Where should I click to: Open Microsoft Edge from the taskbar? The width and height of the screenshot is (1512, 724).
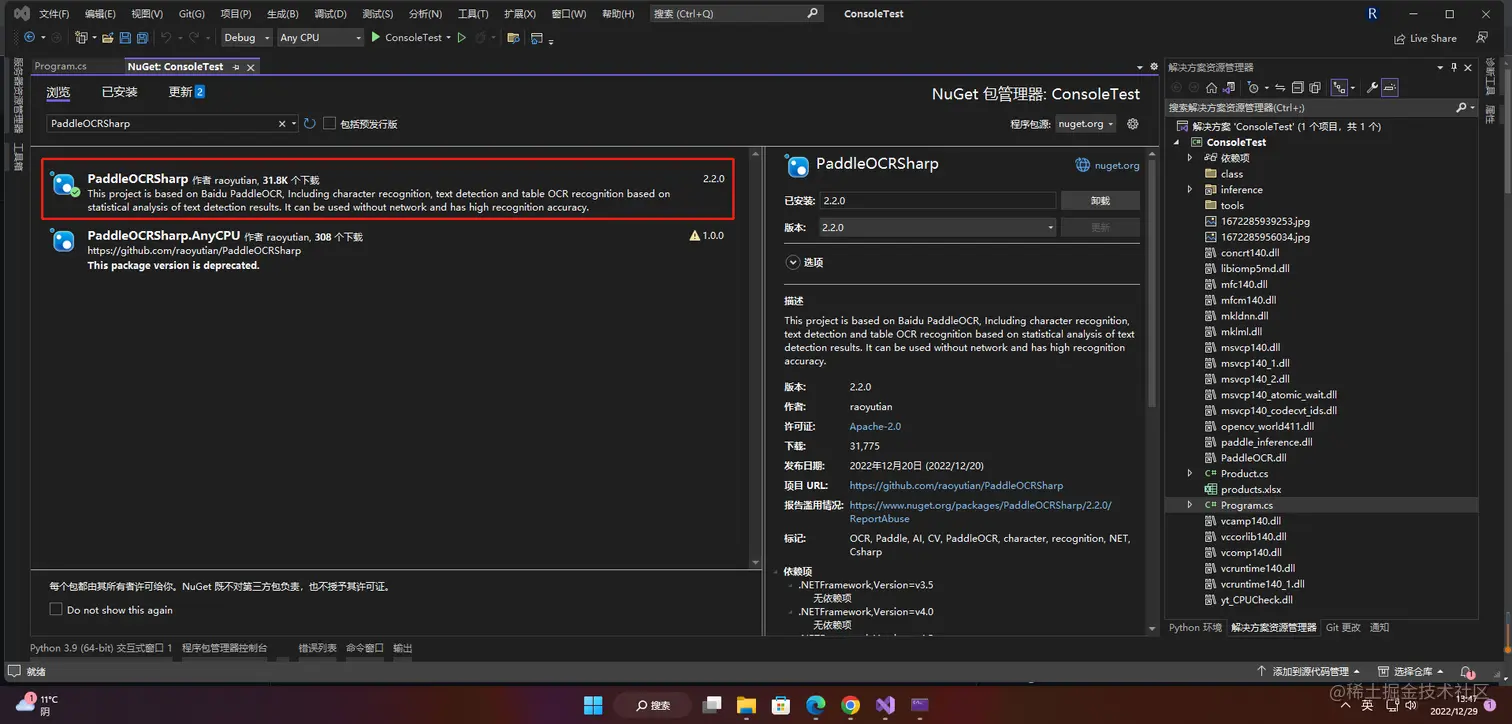tap(816, 704)
